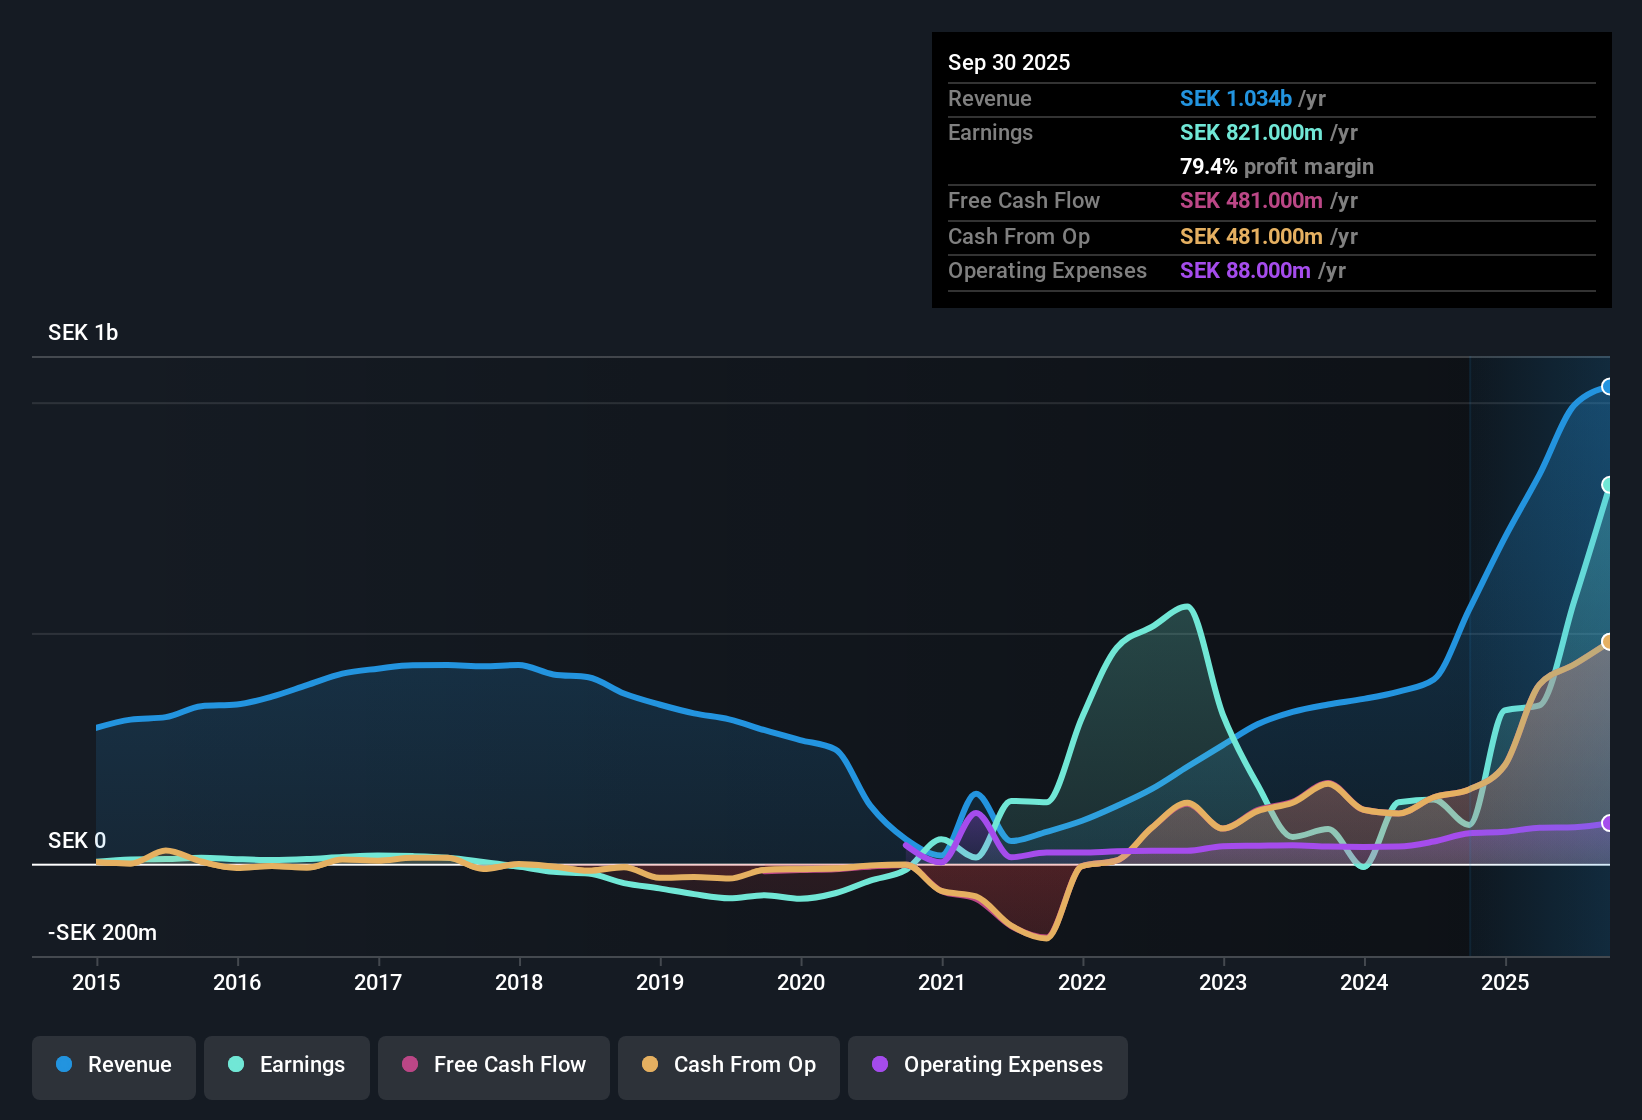
Task: Click the 2018 x-axis year label
Action: click(519, 983)
